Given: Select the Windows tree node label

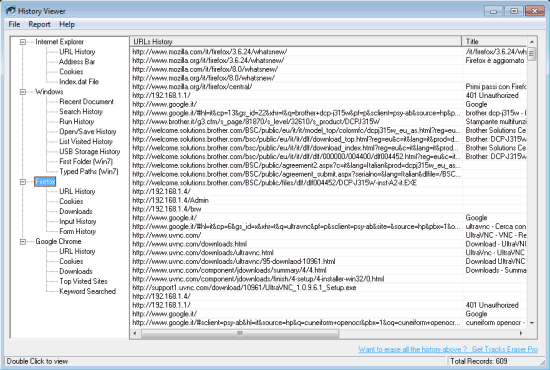Looking at the screenshot, I should [x=49, y=92].
